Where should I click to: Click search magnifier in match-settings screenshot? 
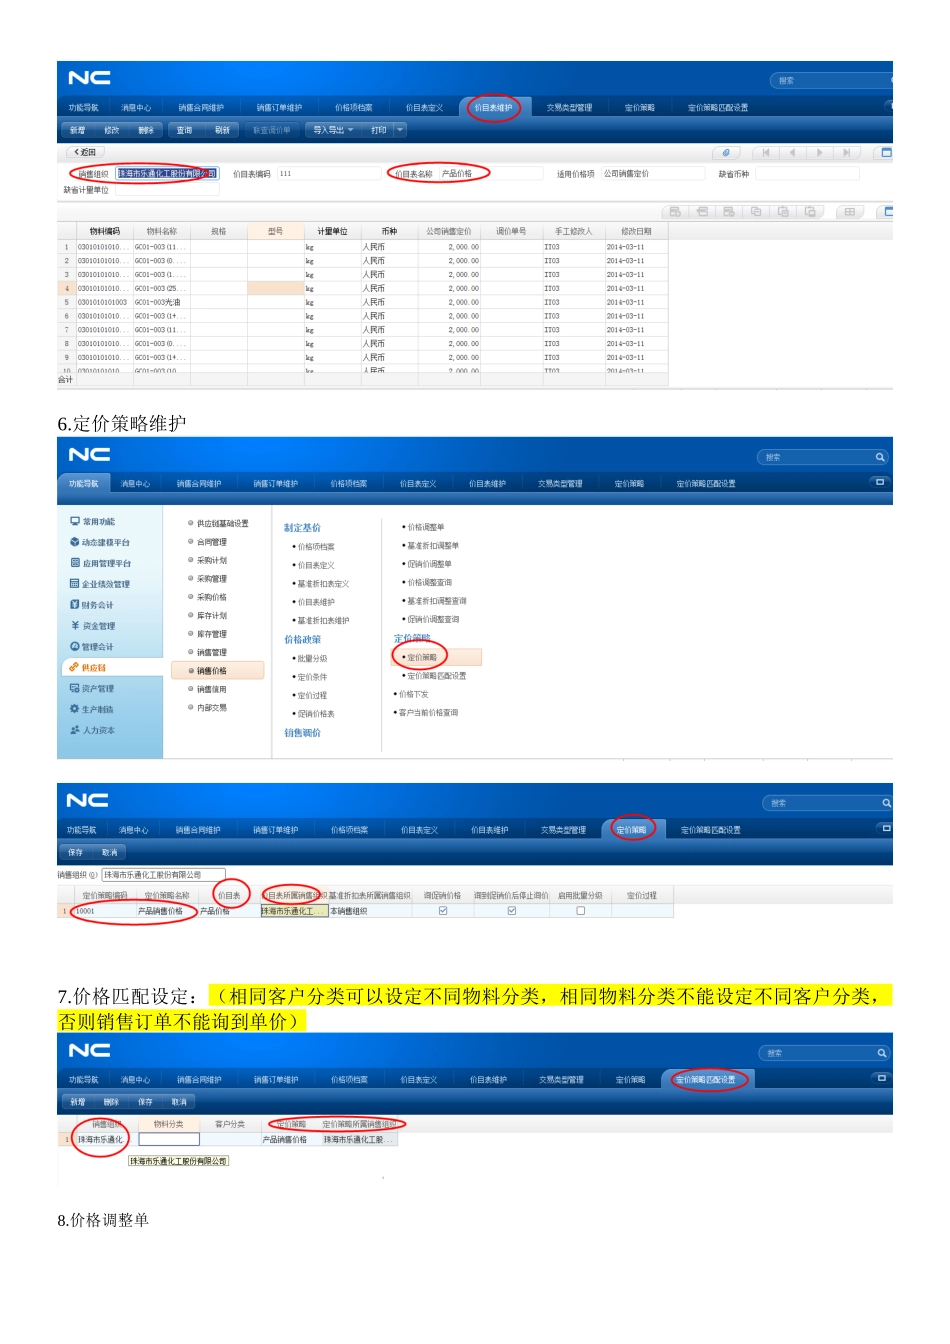[x=881, y=1053]
